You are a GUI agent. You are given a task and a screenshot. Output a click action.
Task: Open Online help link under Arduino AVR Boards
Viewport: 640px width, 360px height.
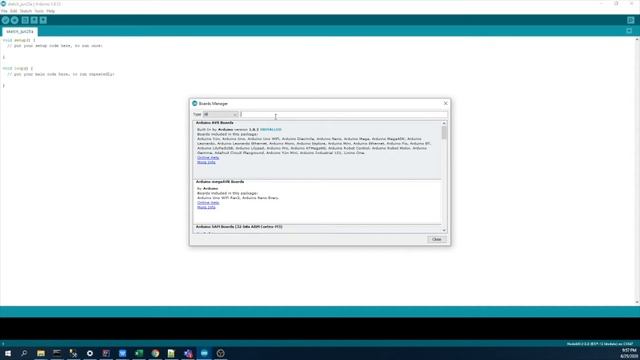pyautogui.click(x=208, y=158)
